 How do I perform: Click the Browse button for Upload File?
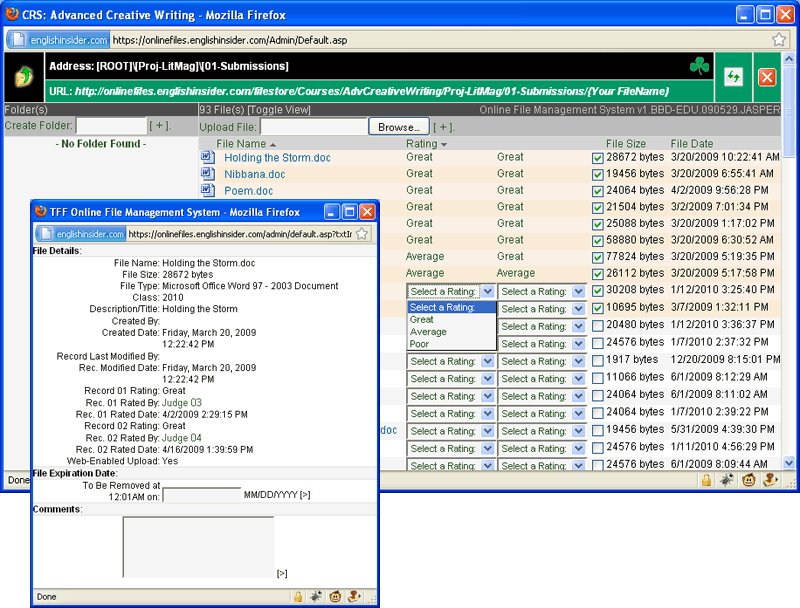click(x=399, y=127)
